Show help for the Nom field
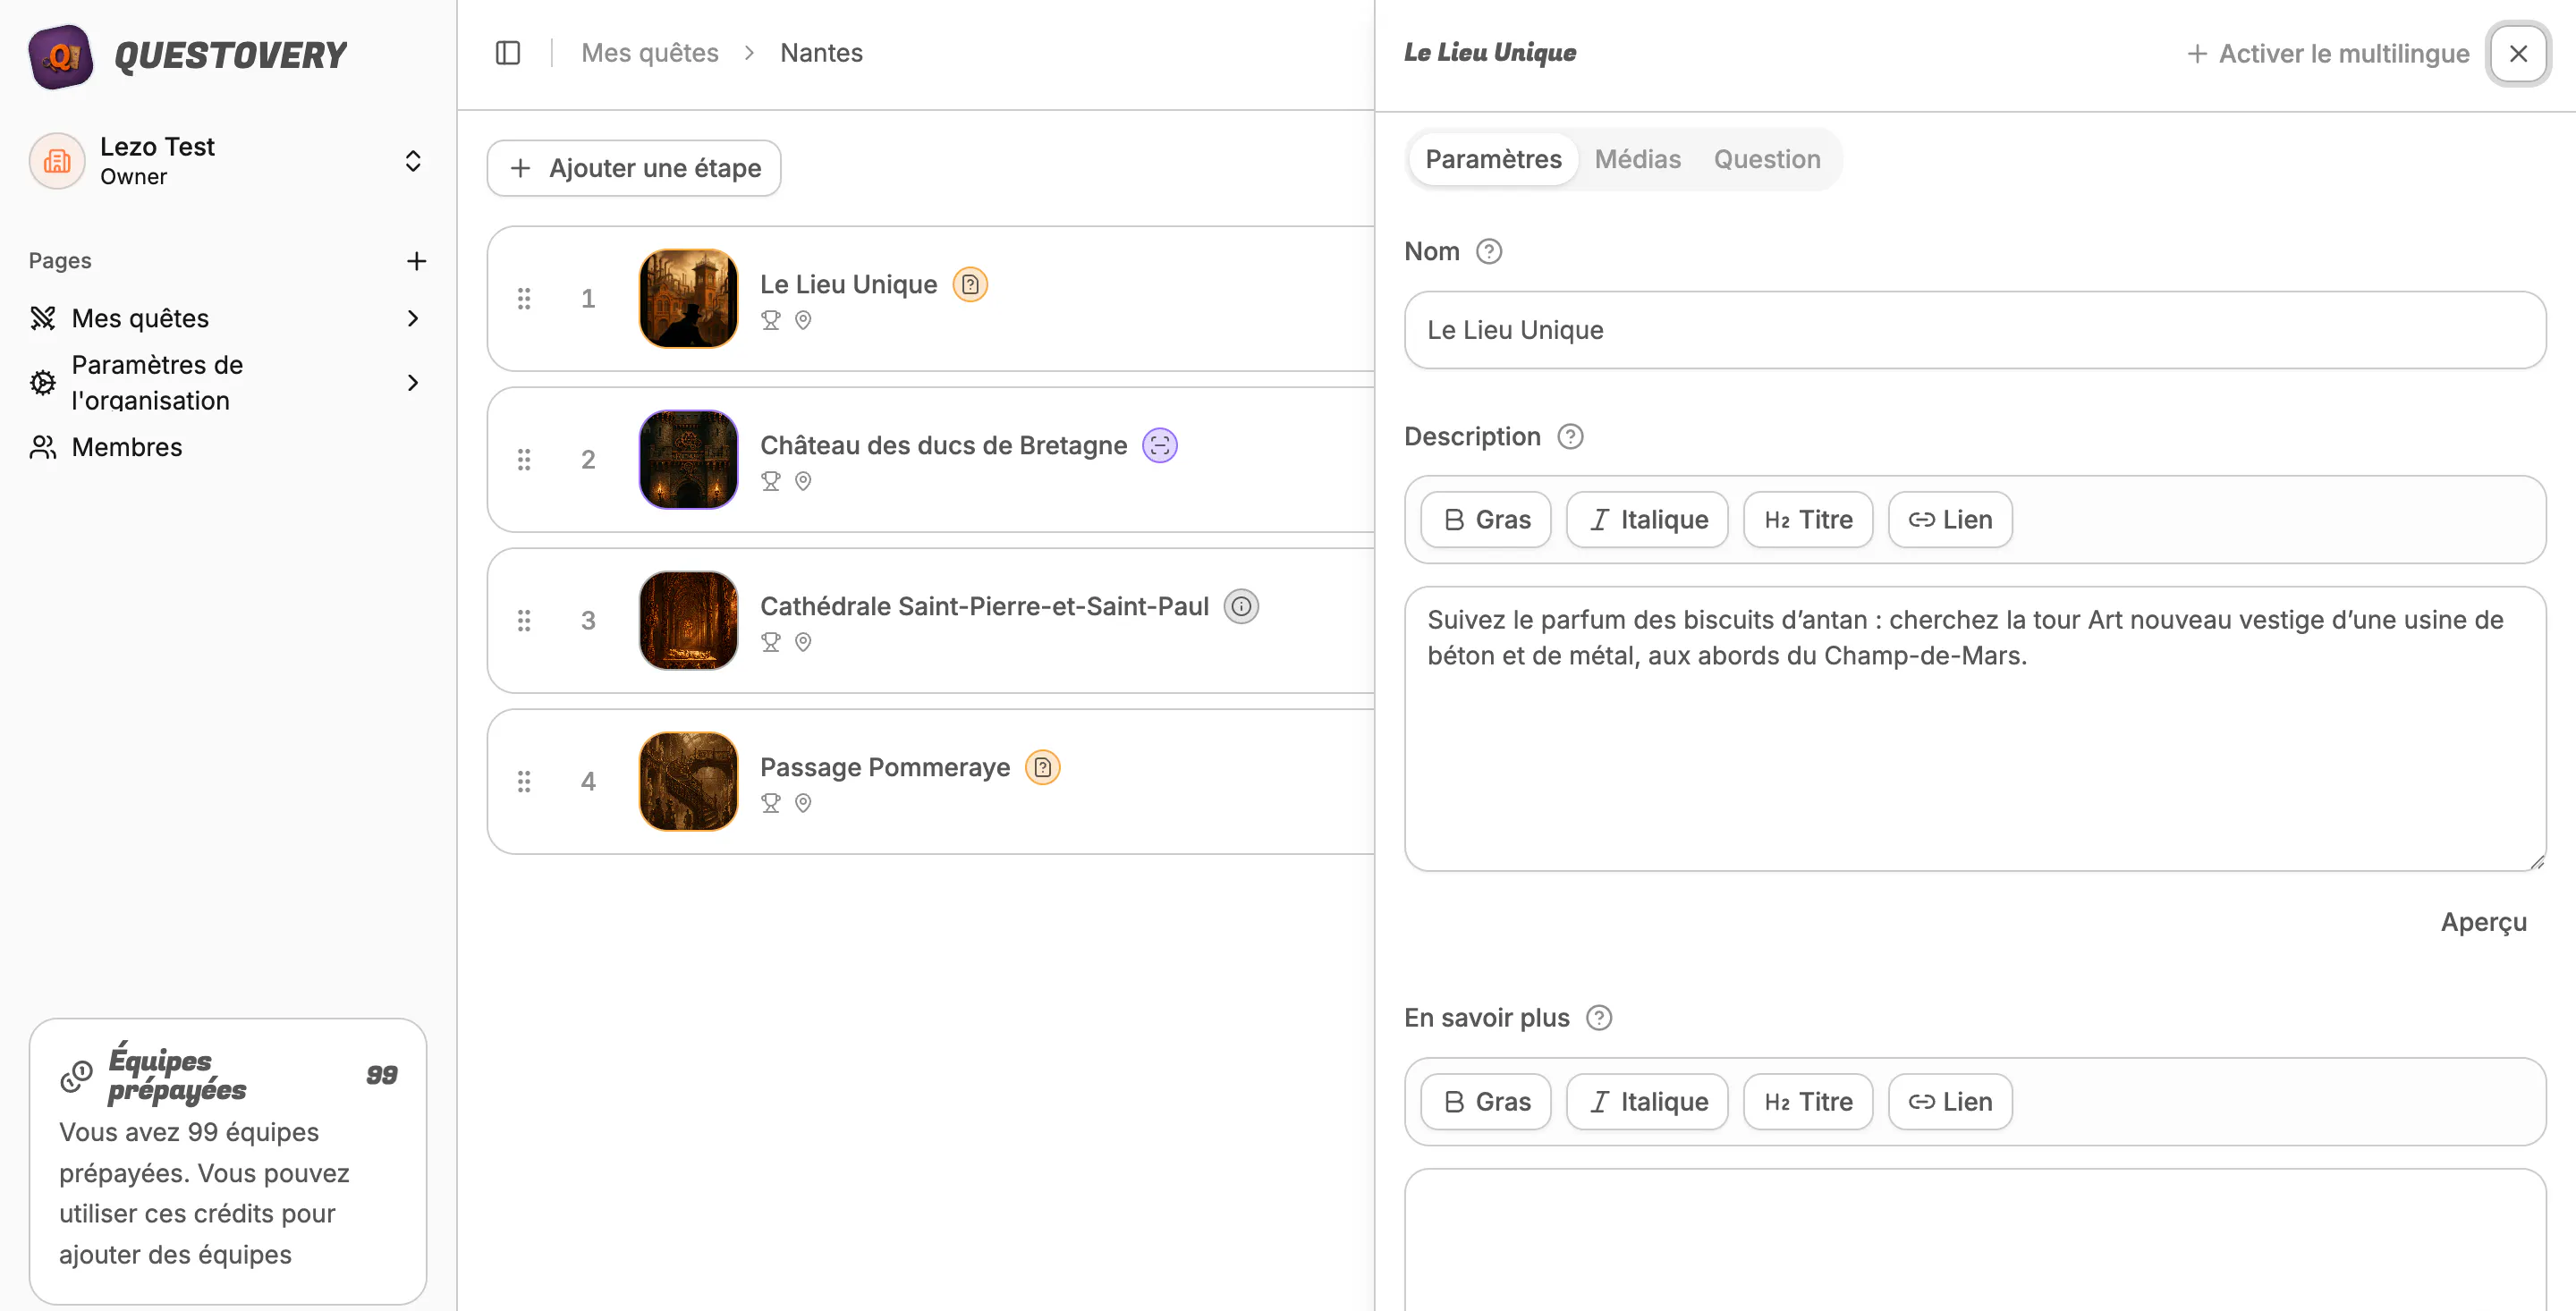This screenshot has width=2576, height=1311. click(x=1489, y=252)
